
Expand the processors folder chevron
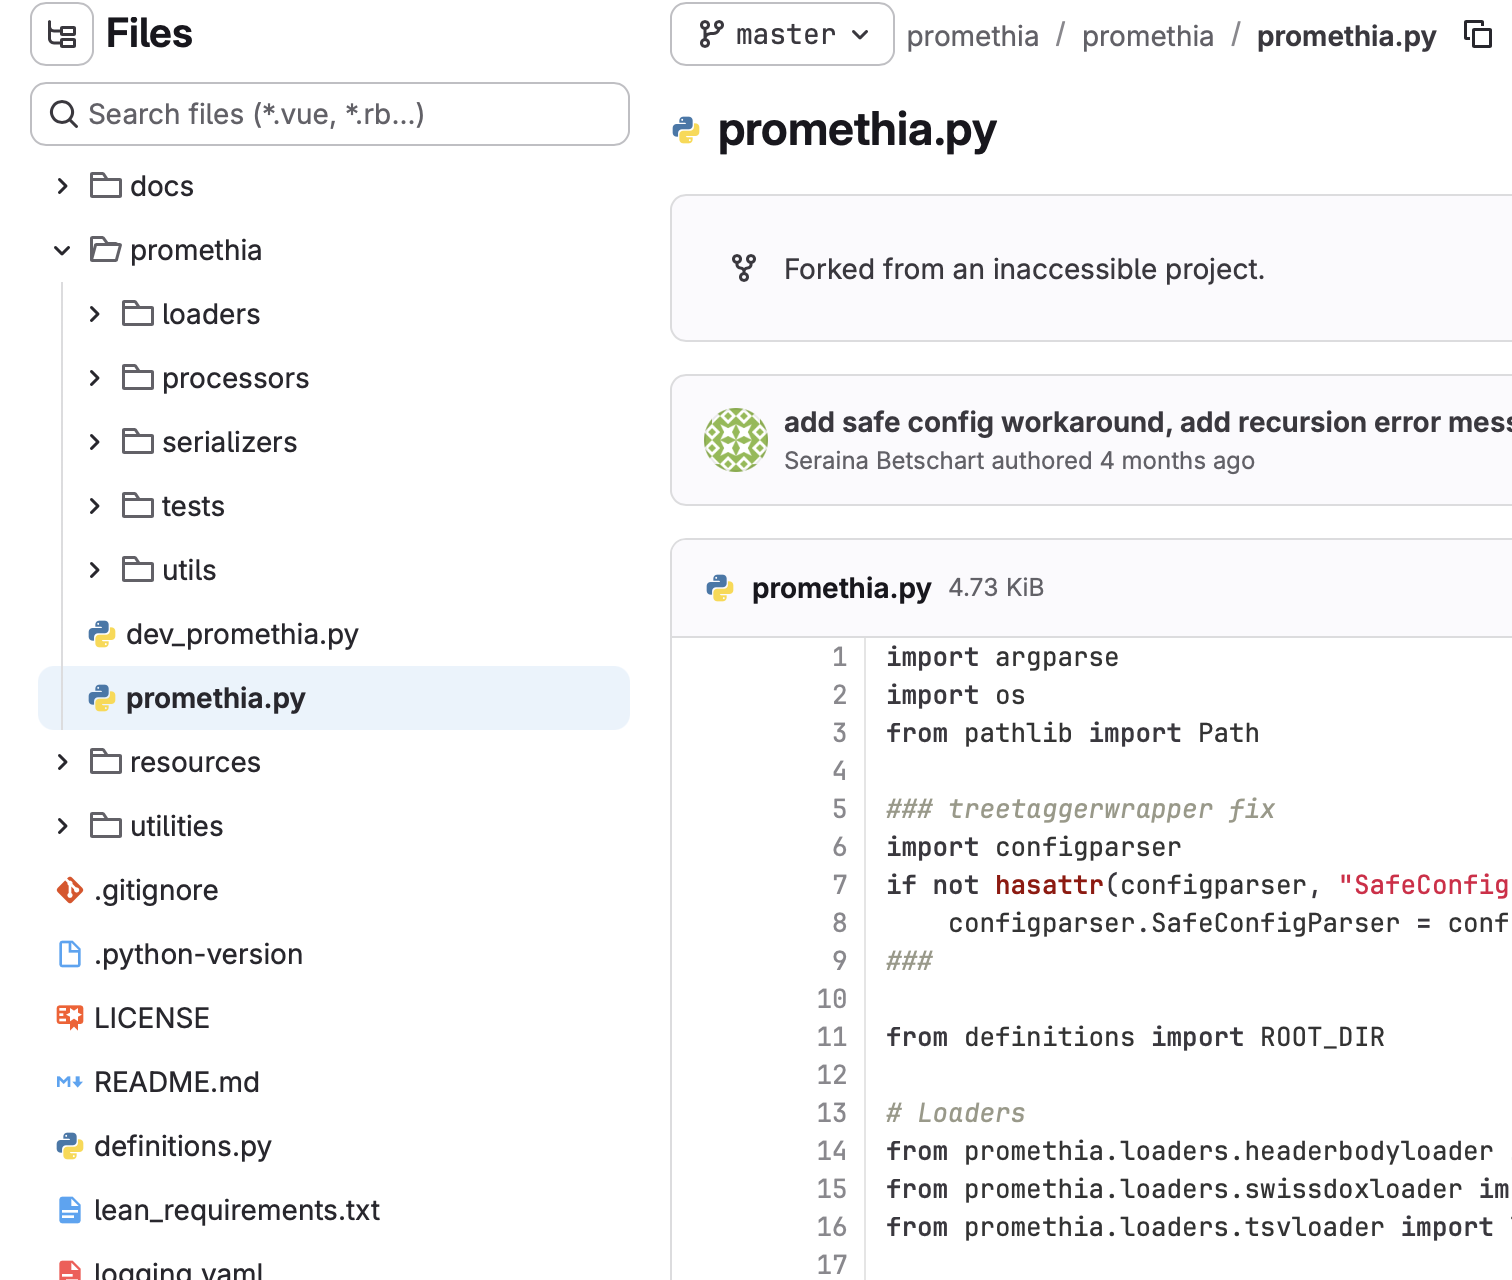(x=95, y=378)
